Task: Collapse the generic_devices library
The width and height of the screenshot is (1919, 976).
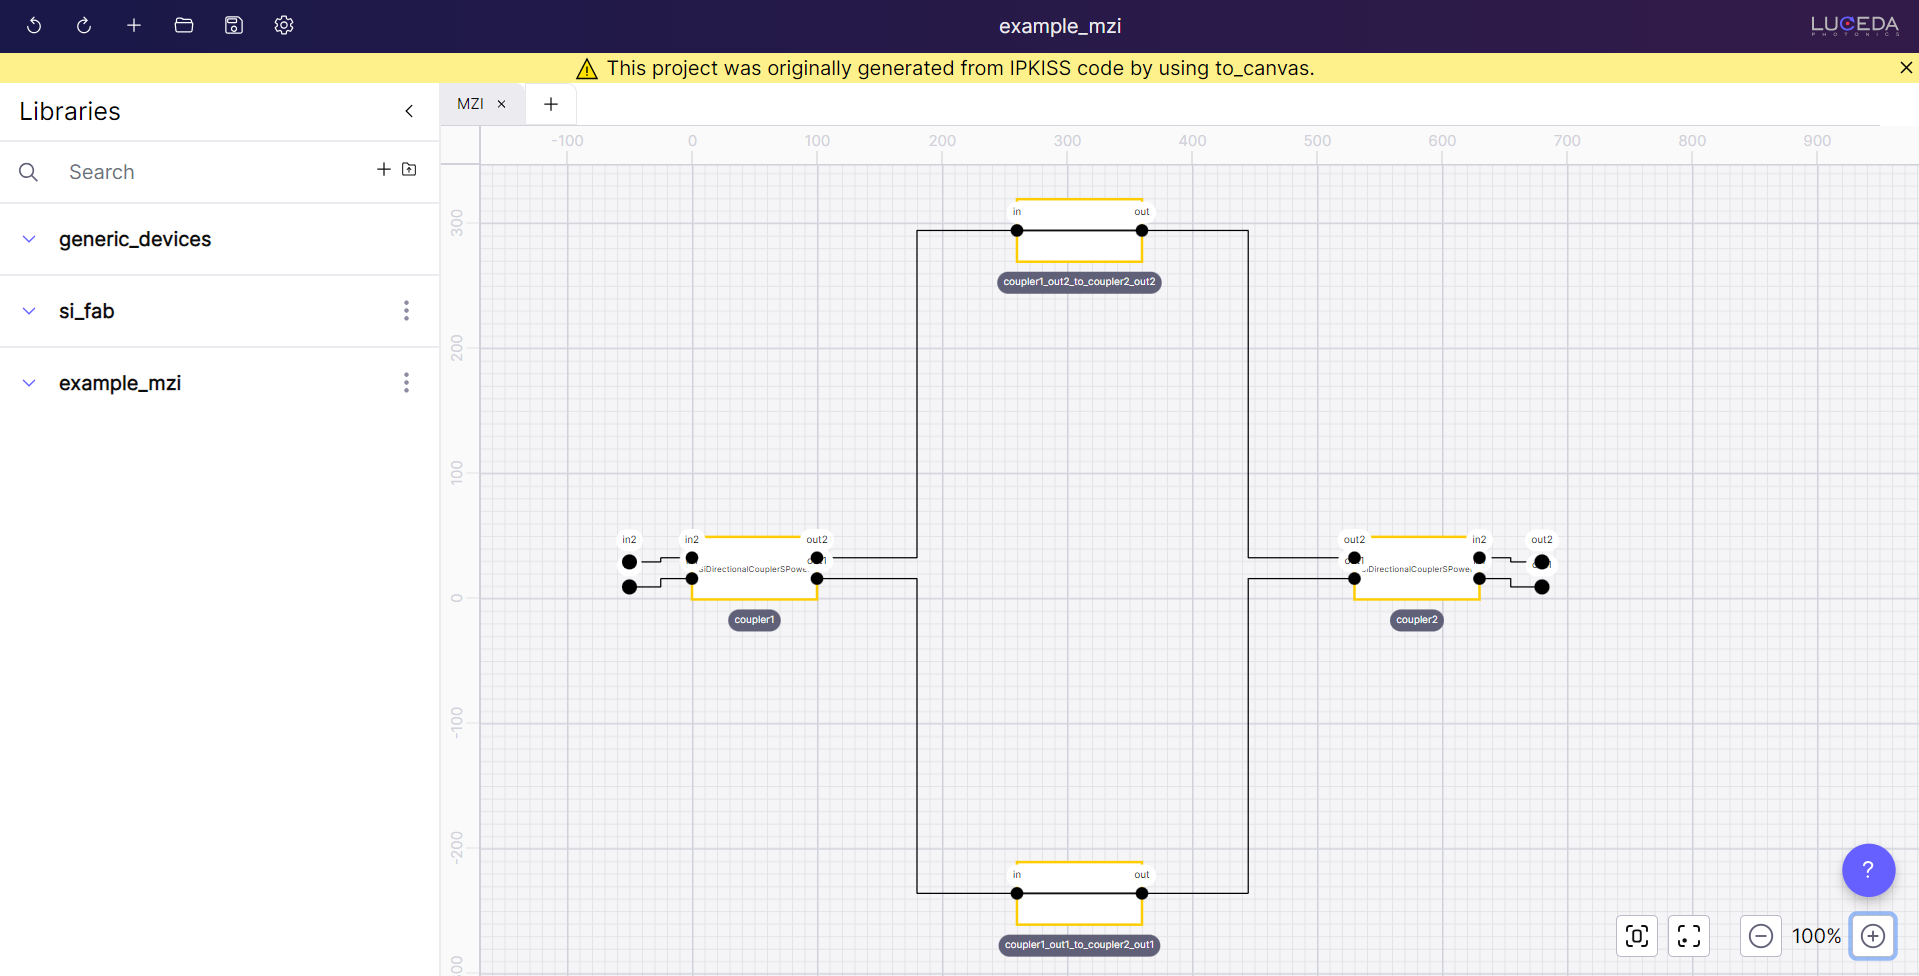Action: [x=29, y=239]
